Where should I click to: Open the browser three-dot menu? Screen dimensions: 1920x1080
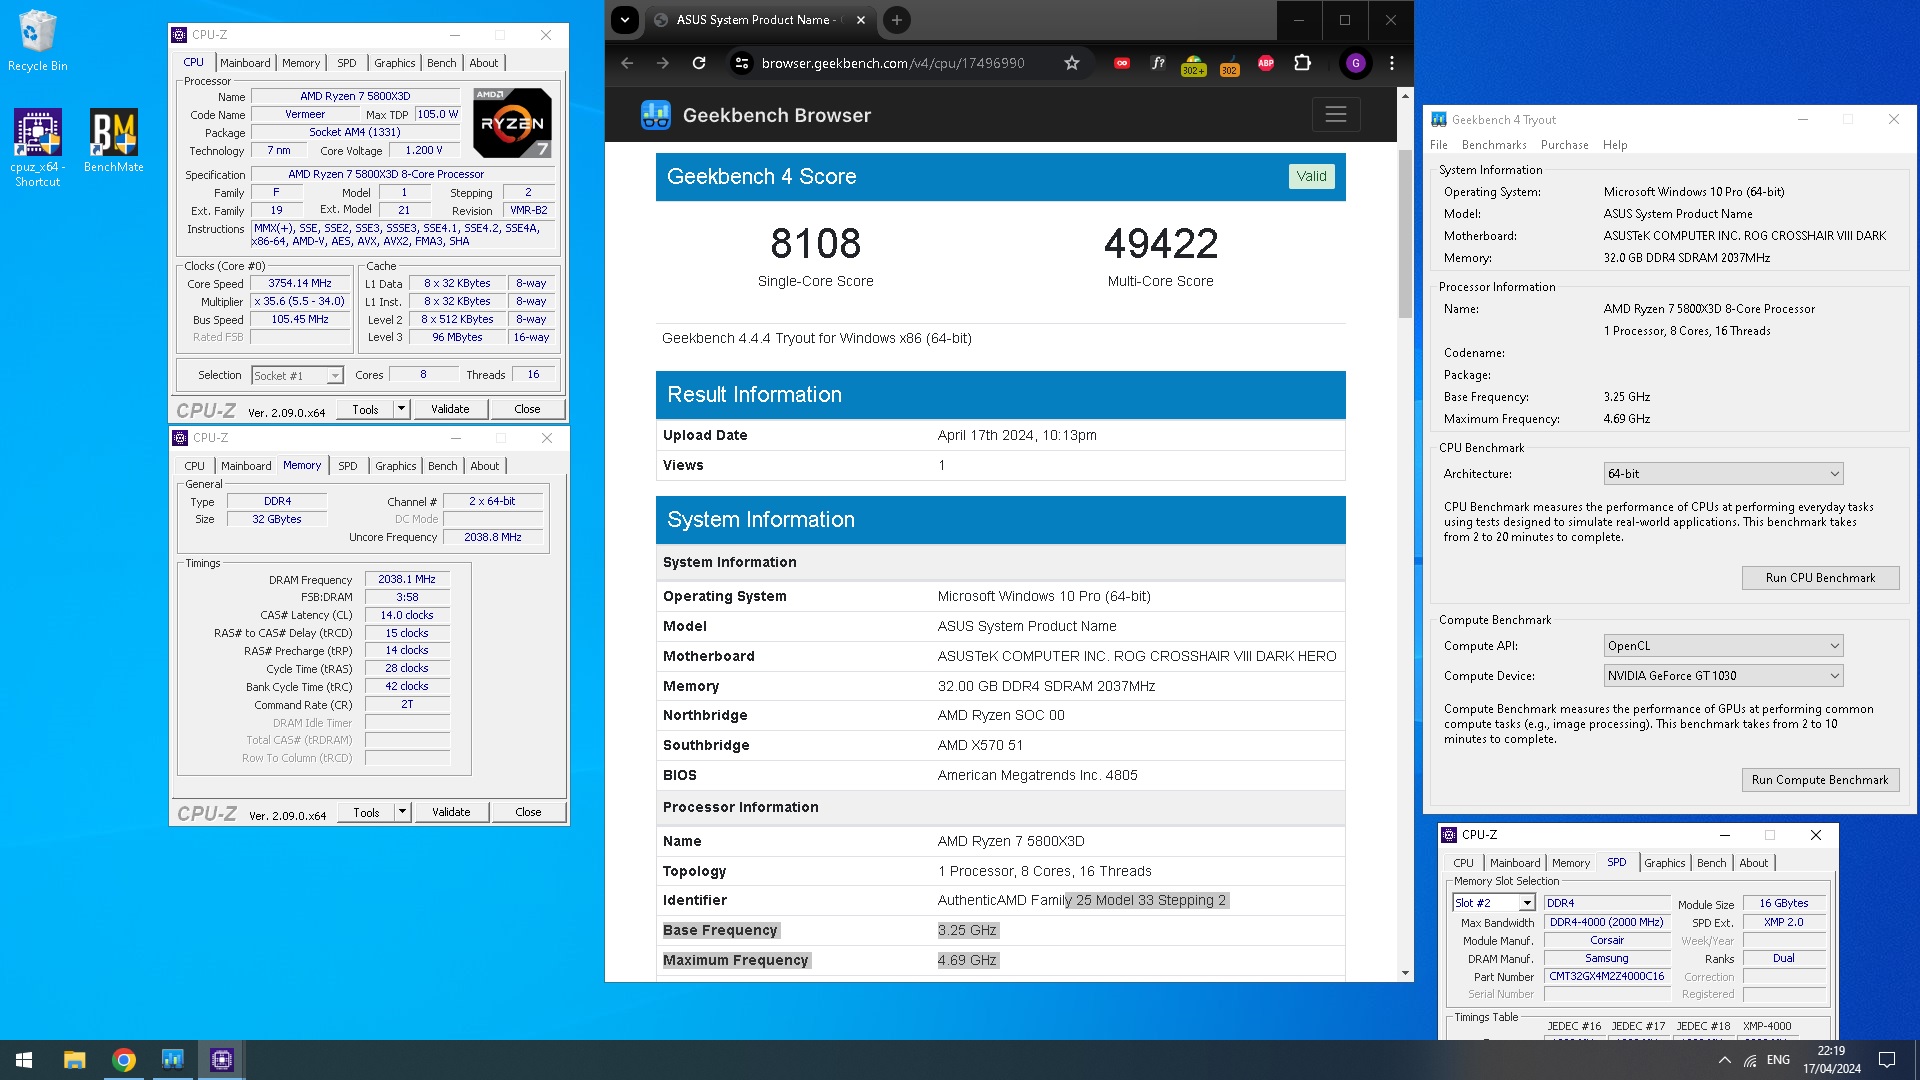coord(1392,63)
